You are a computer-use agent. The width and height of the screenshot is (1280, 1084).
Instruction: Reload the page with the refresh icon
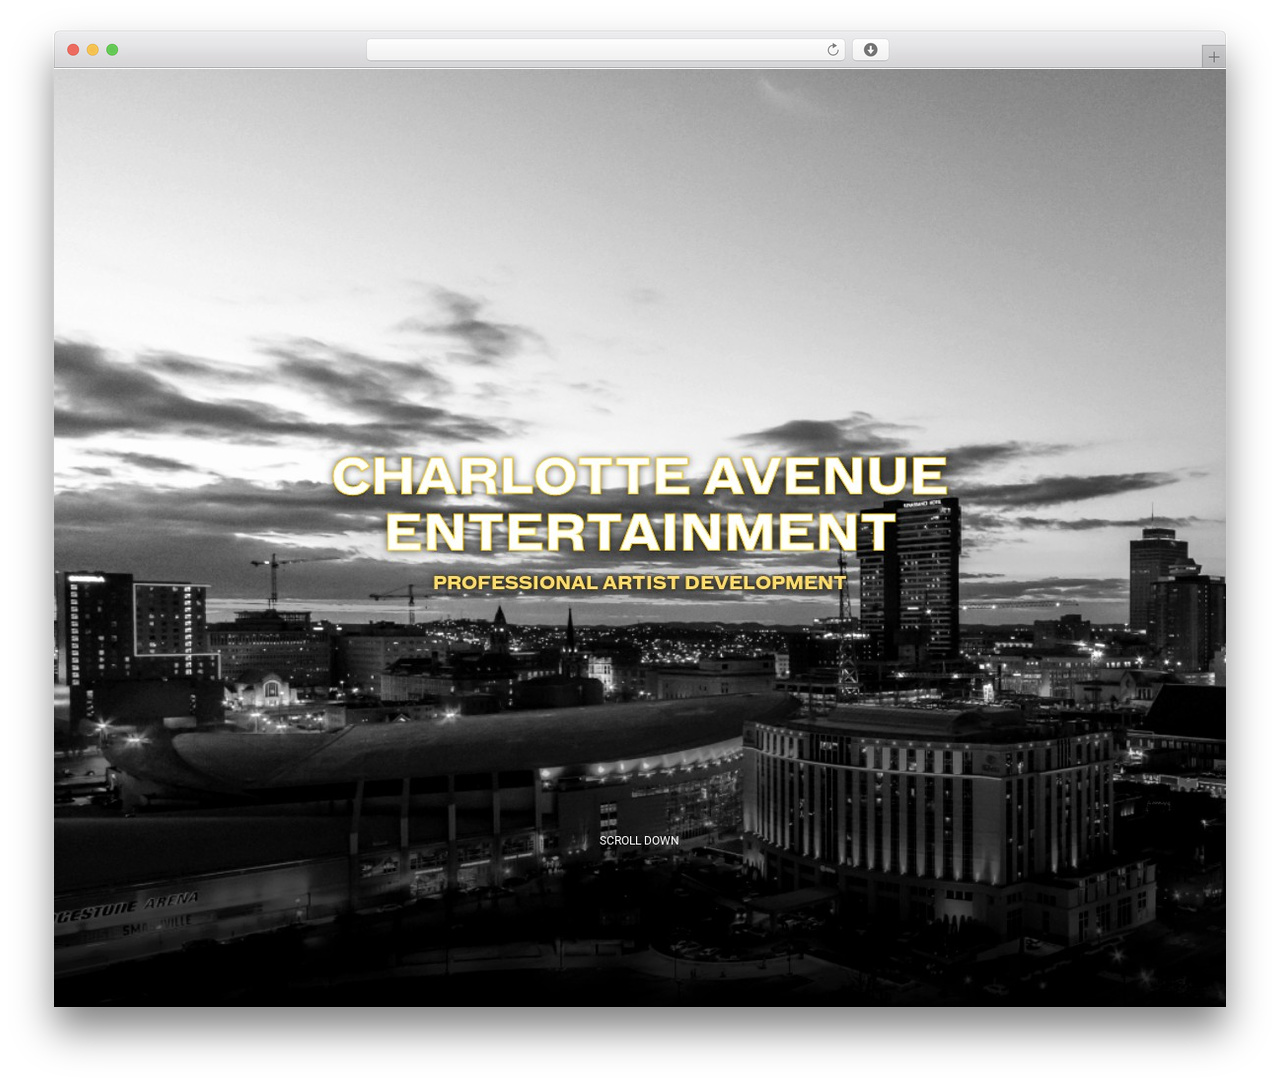pyautogui.click(x=833, y=50)
